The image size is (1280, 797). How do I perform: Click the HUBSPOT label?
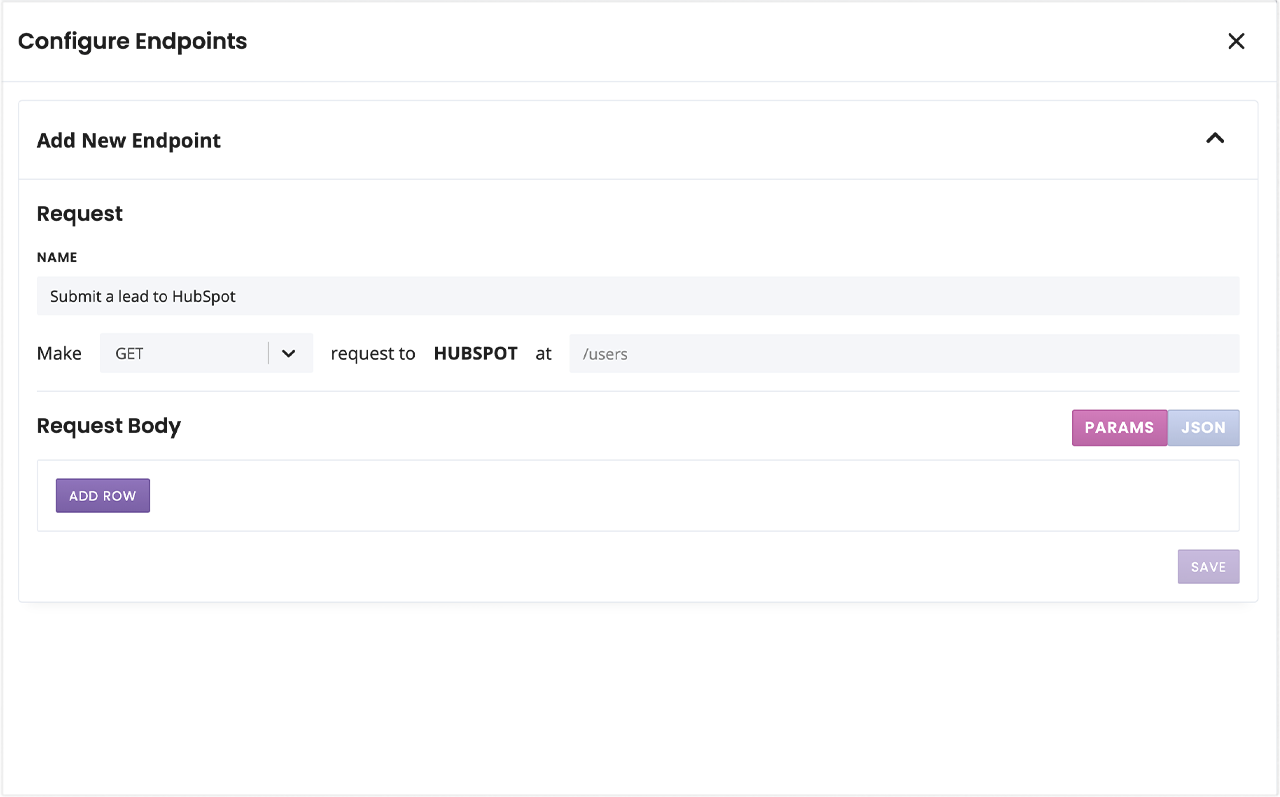pyautogui.click(x=476, y=353)
